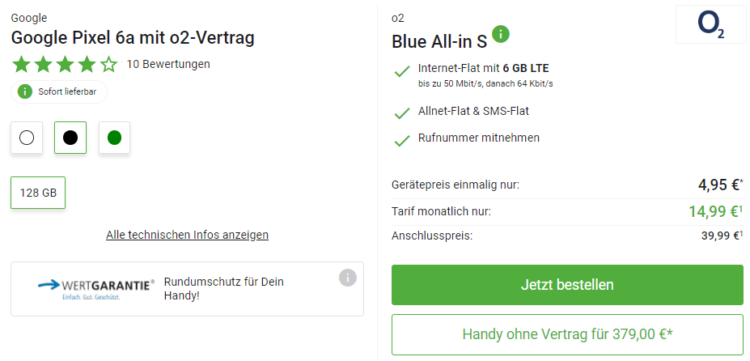
Task: Click the fifth empty rating star
Action: pos(109,65)
